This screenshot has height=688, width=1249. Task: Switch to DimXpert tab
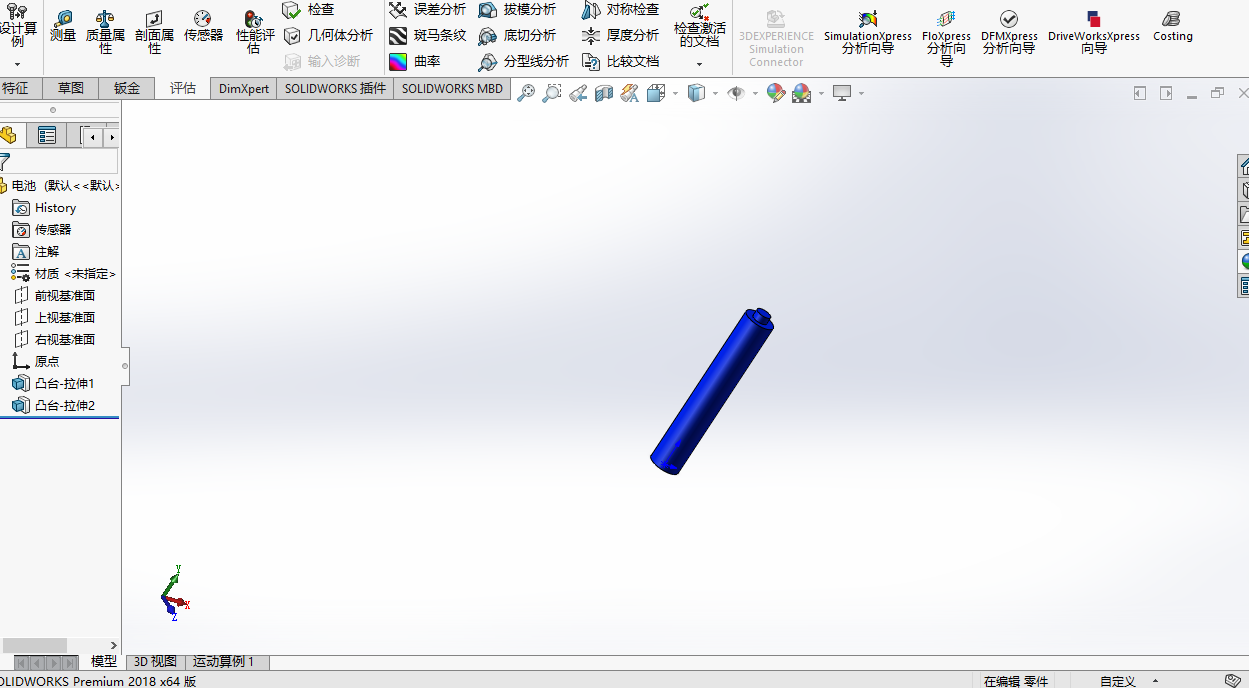tap(244, 88)
